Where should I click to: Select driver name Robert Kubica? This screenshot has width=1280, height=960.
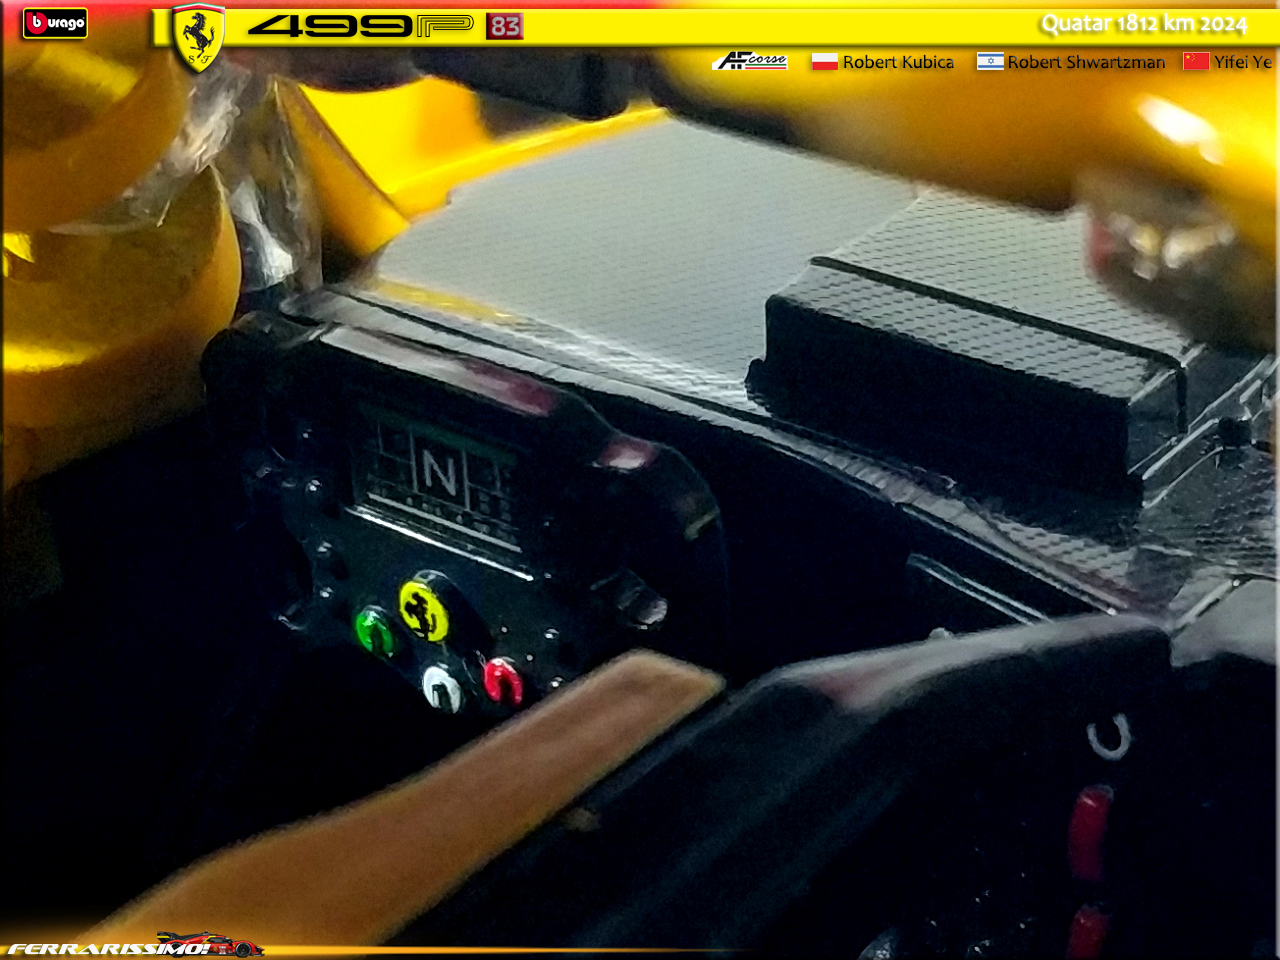pos(898,62)
